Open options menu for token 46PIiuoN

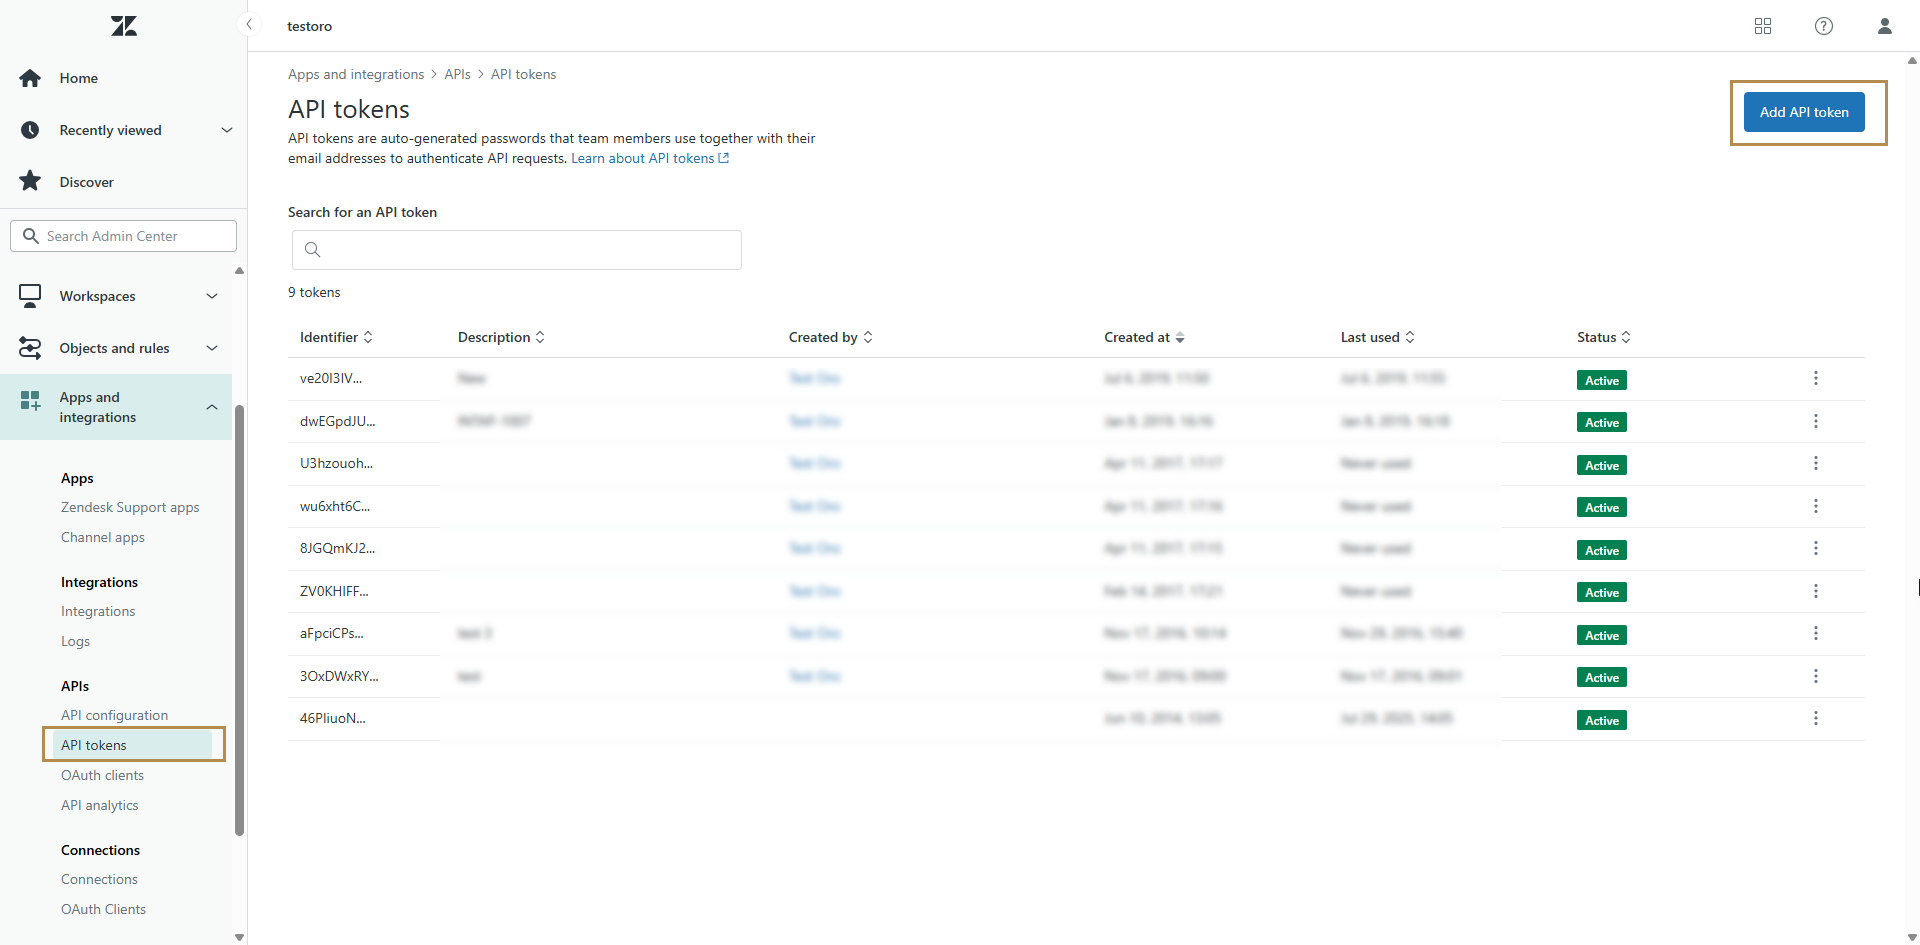pos(1815,718)
